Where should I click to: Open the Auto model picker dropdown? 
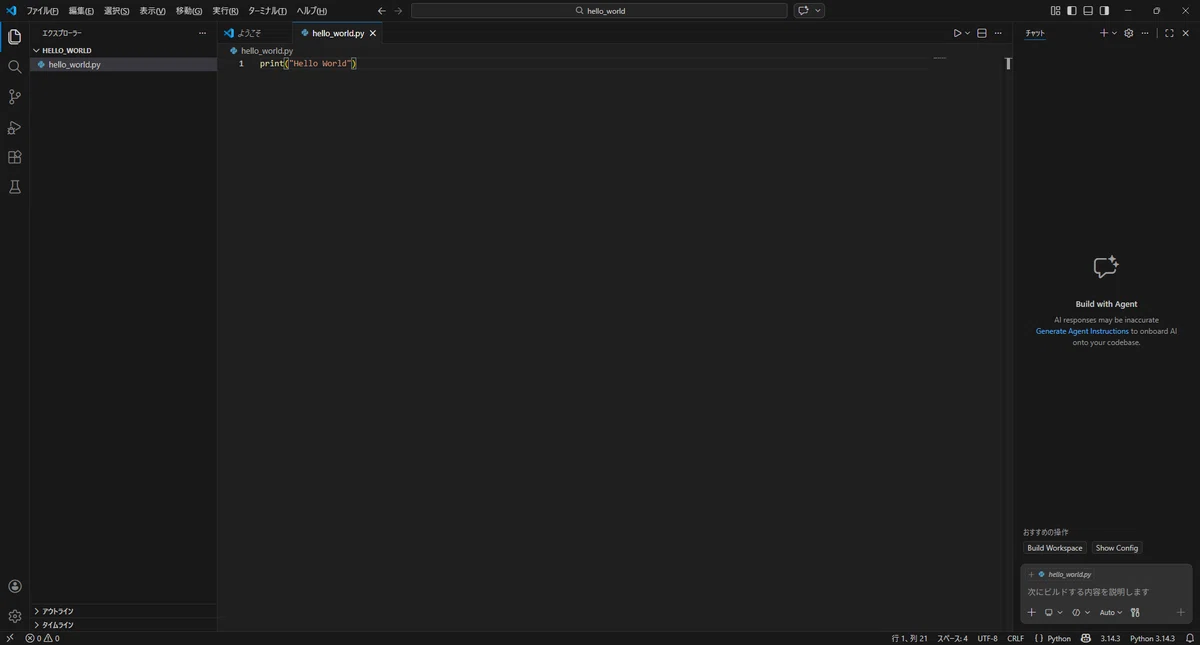click(x=1111, y=612)
